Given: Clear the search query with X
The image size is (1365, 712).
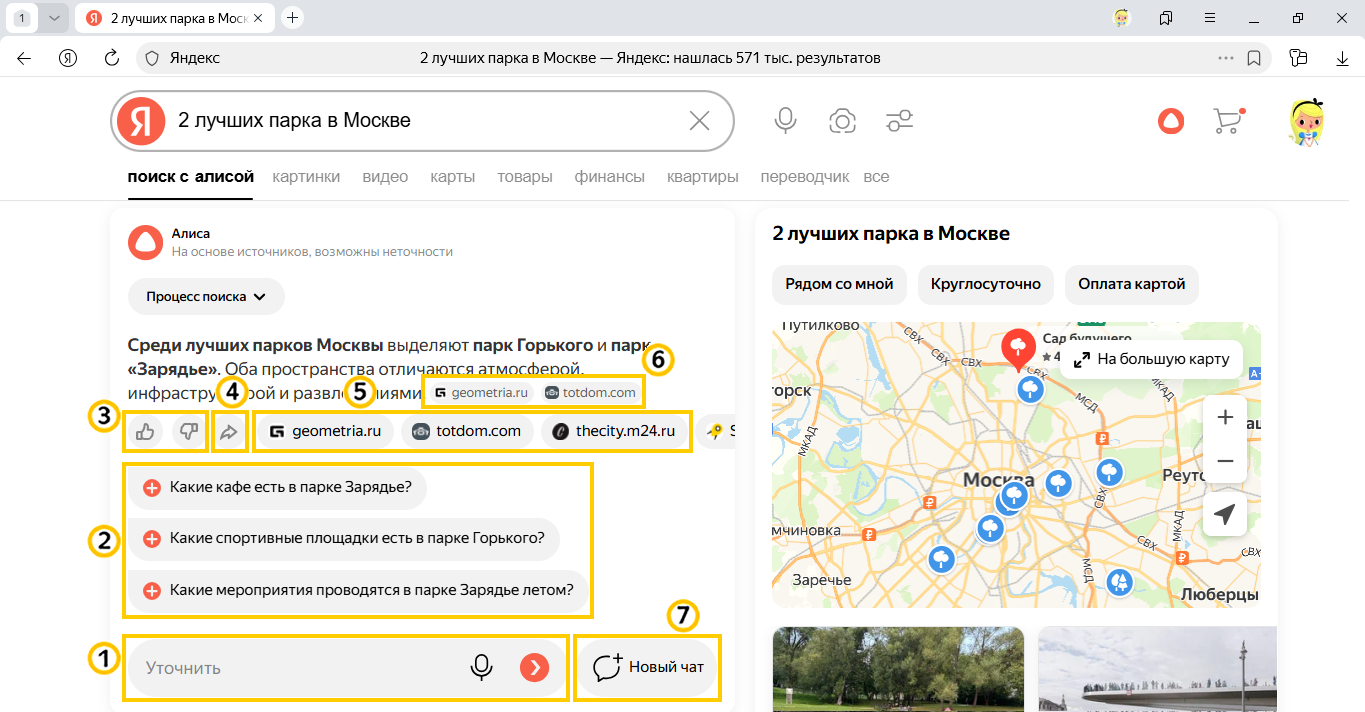Looking at the screenshot, I should click(699, 121).
